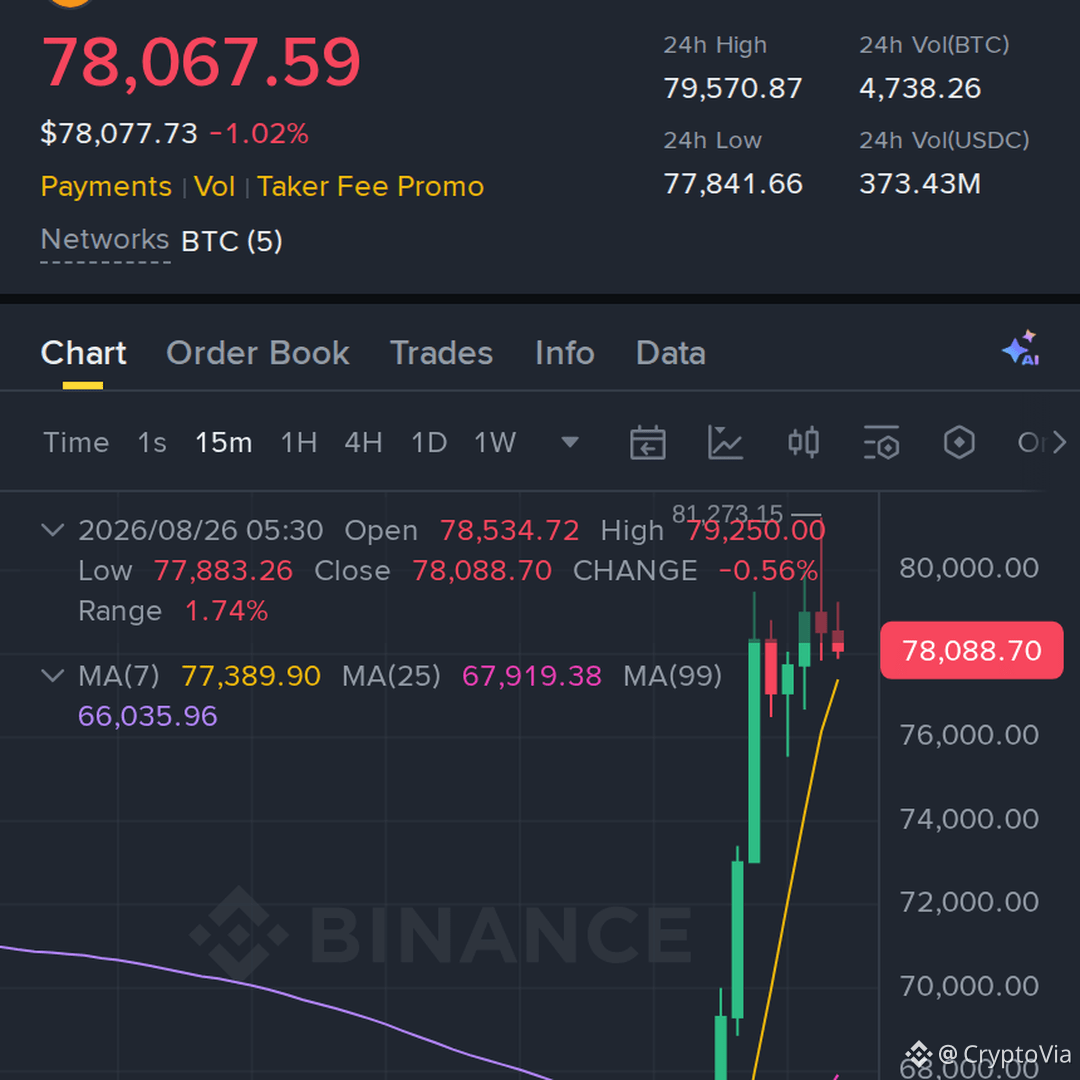Click the 24h Low value 77,841.66
Viewport: 1080px width, 1080px height.
733,184
